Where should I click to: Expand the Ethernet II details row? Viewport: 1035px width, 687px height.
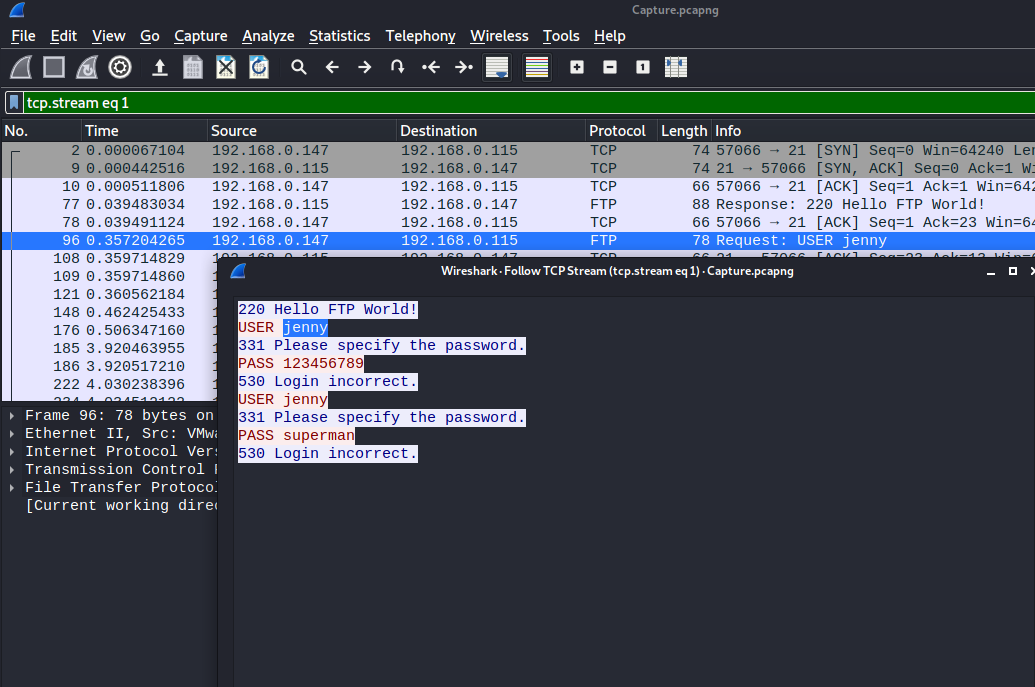(12, 434)
